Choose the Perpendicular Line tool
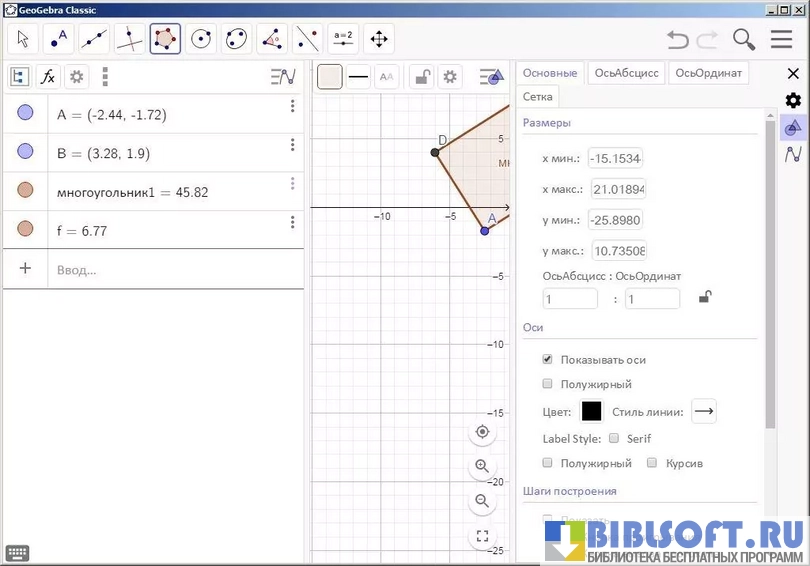 pyautogui.click(x=130, y=39)
